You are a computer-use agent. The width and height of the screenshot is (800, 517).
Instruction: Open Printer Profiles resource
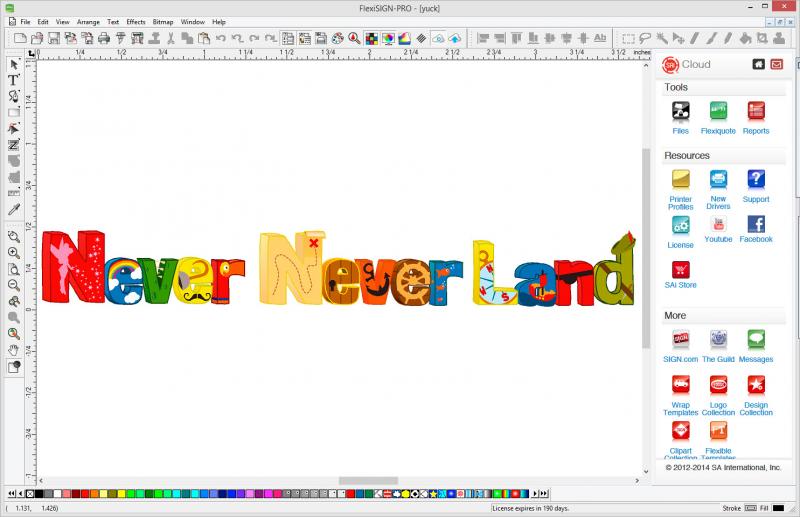[681, 190]
